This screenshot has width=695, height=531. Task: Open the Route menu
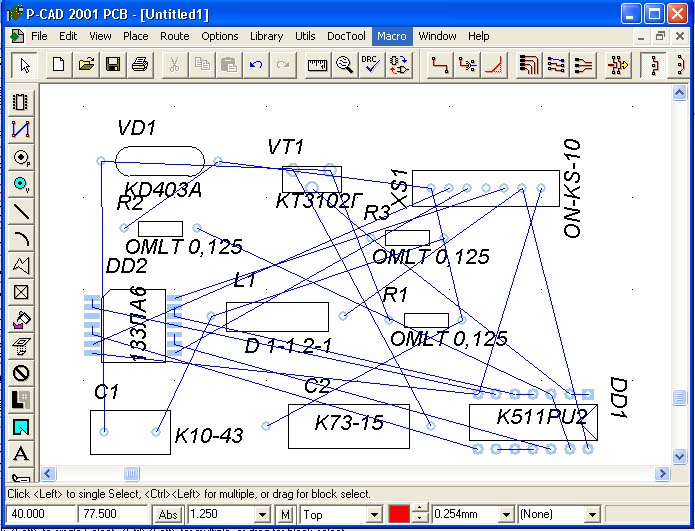click(175, 36)
